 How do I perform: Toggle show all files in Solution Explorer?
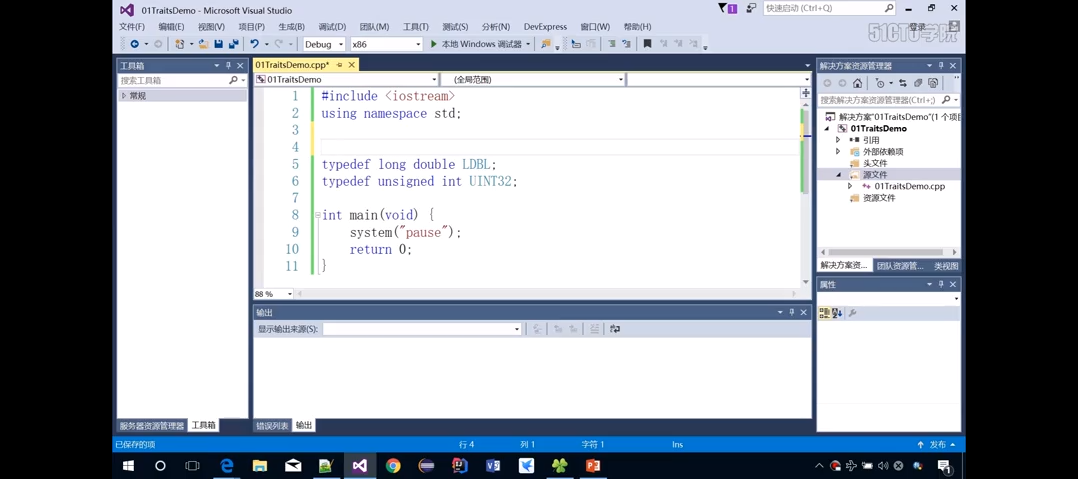(933, 83)
